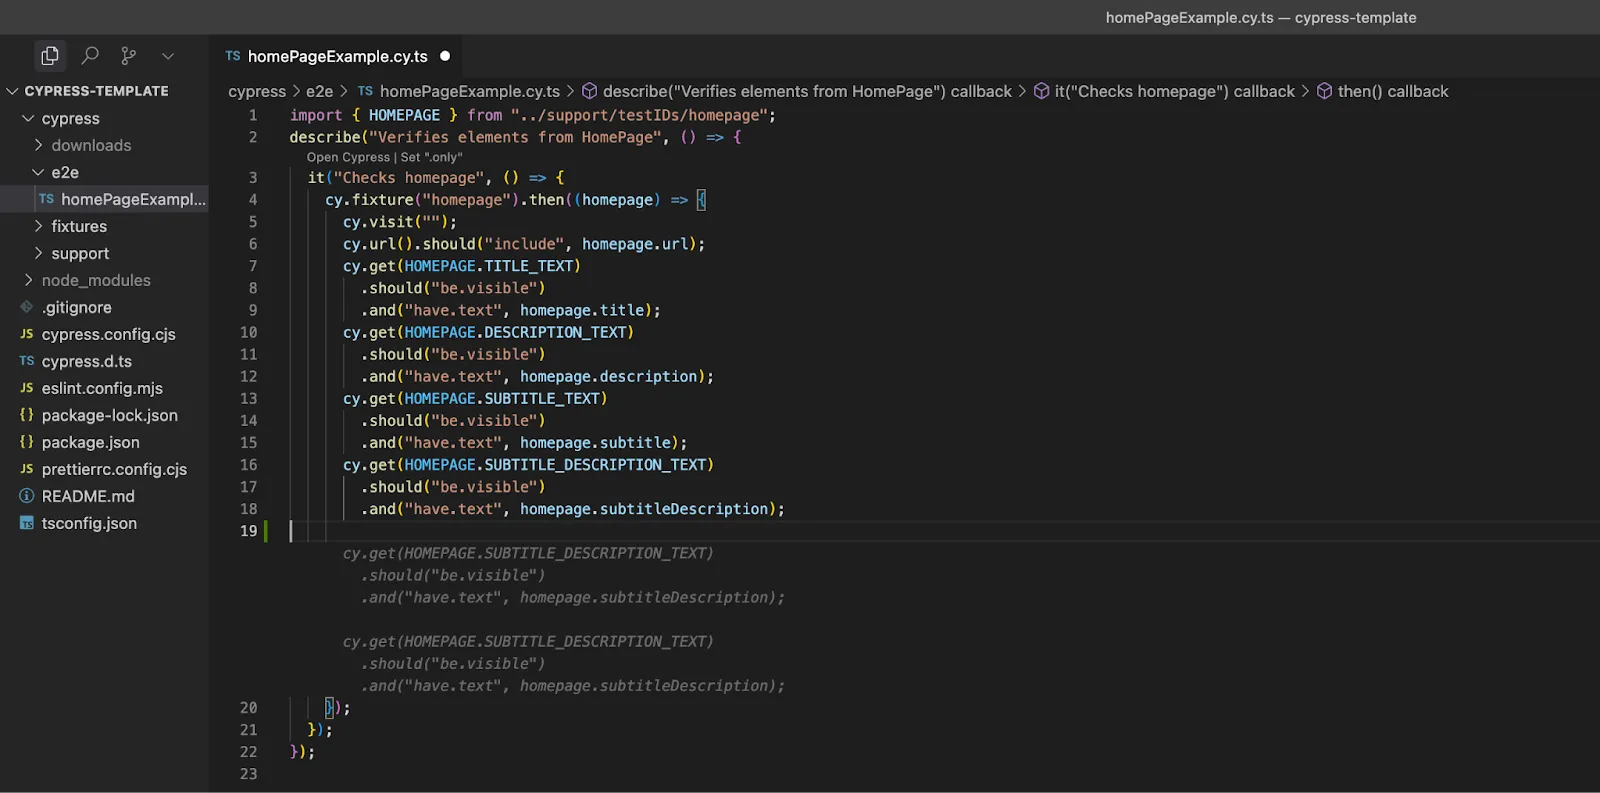Viewport: 1600px width, 793px height.
Task: Show additional views chevron in activity bar
Action: click(x=168, y=56)
